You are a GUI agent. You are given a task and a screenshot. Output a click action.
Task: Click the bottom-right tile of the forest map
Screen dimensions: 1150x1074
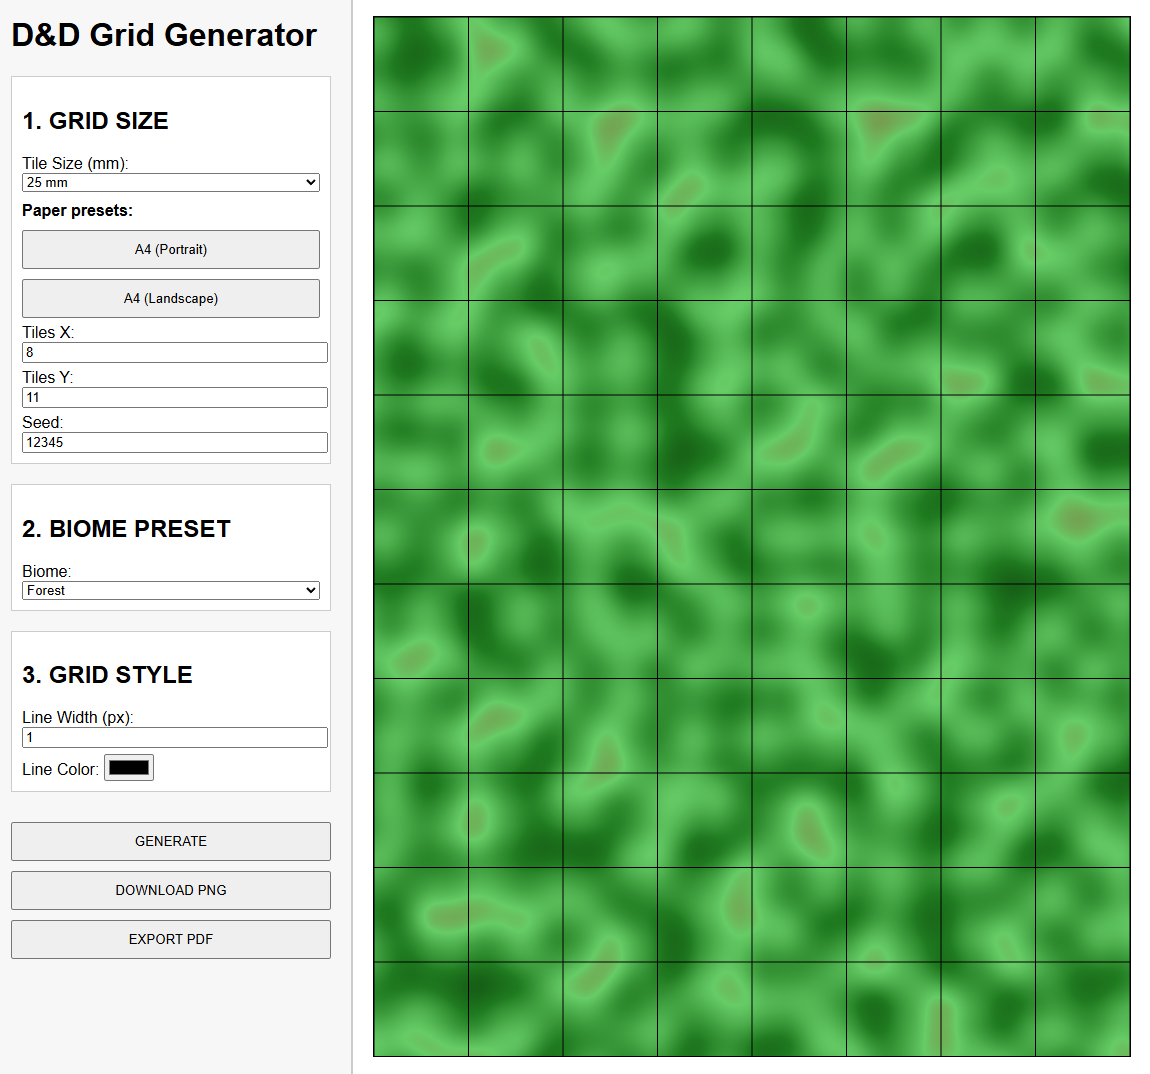1083,1009
